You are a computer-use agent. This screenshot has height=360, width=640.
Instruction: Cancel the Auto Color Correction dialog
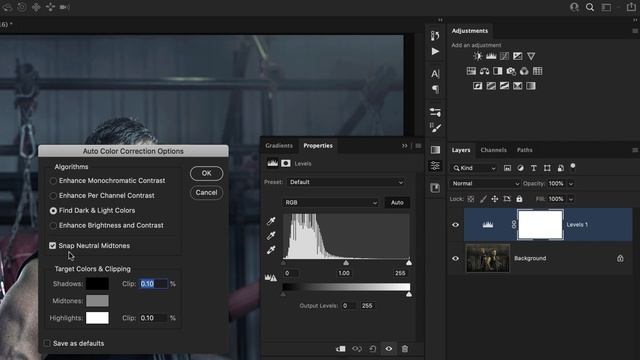coord(207,192)
